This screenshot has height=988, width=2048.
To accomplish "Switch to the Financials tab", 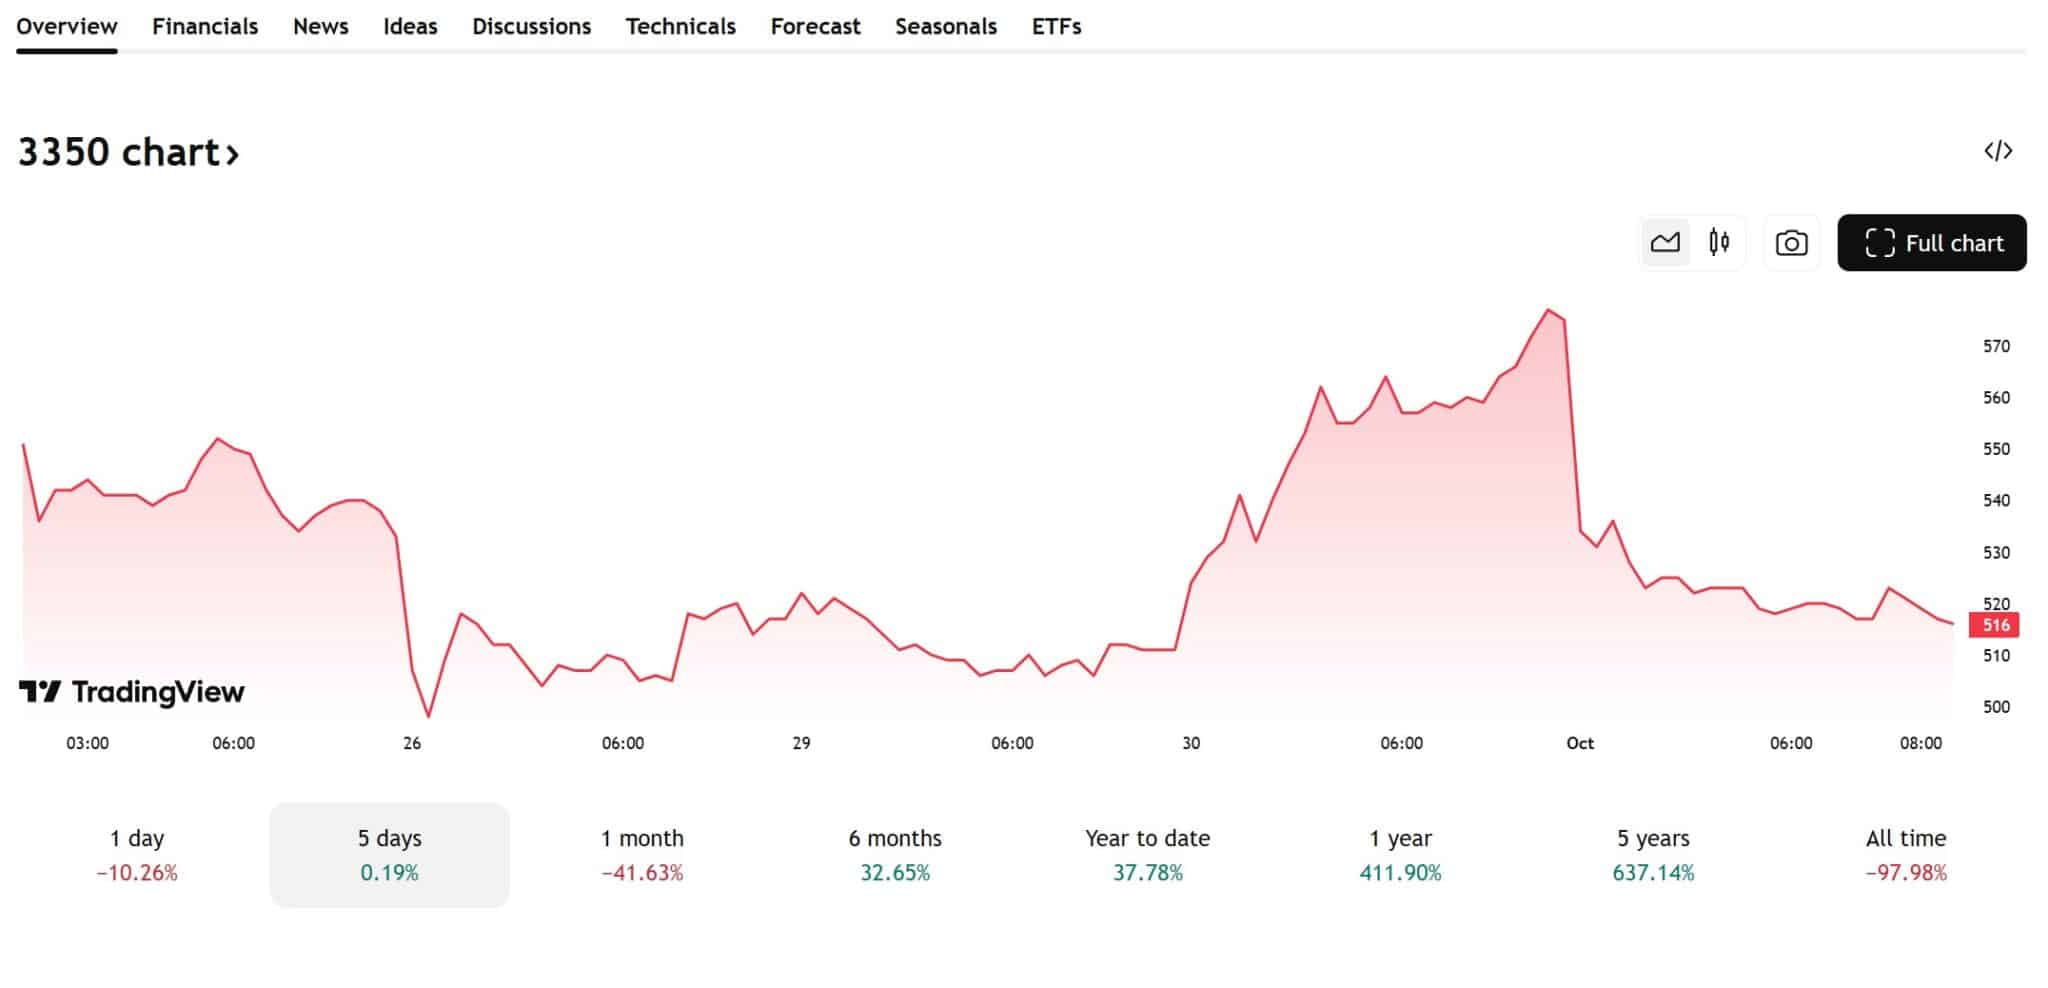I will [204, 27].
